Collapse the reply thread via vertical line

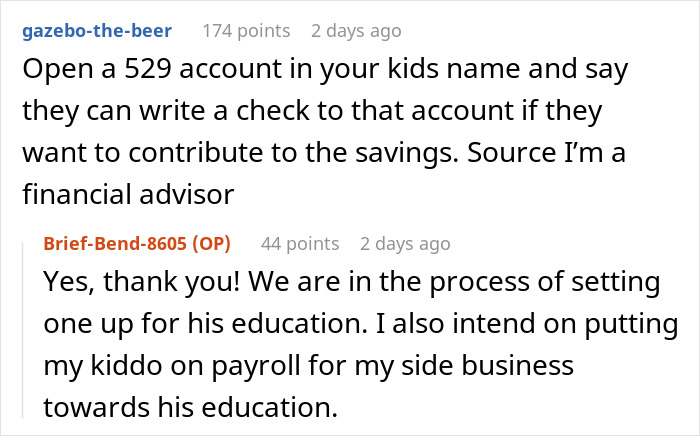(x=23, y=330)
